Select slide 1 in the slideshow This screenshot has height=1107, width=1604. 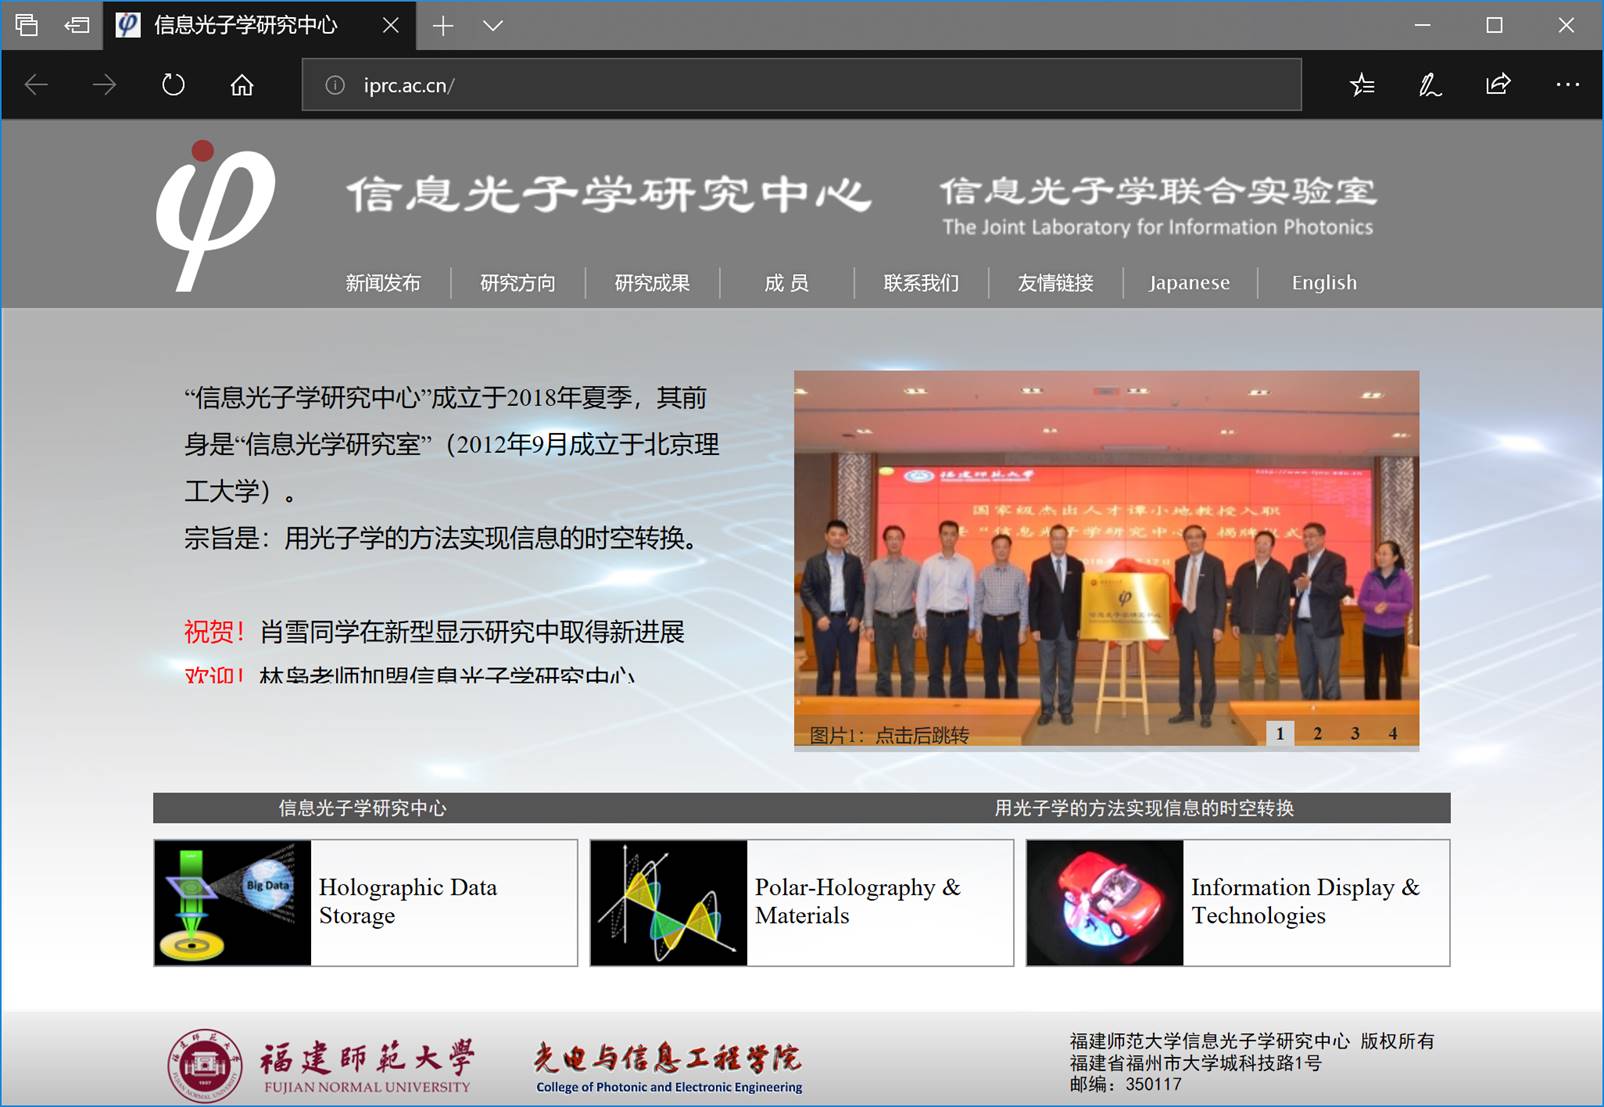coord(1280,733)
